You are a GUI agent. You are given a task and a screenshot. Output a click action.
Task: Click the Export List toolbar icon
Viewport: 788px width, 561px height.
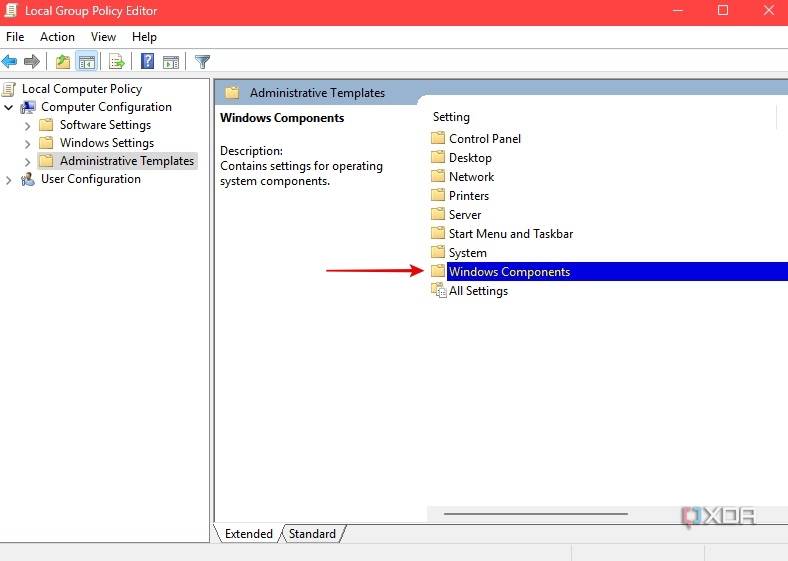point(117,62)
